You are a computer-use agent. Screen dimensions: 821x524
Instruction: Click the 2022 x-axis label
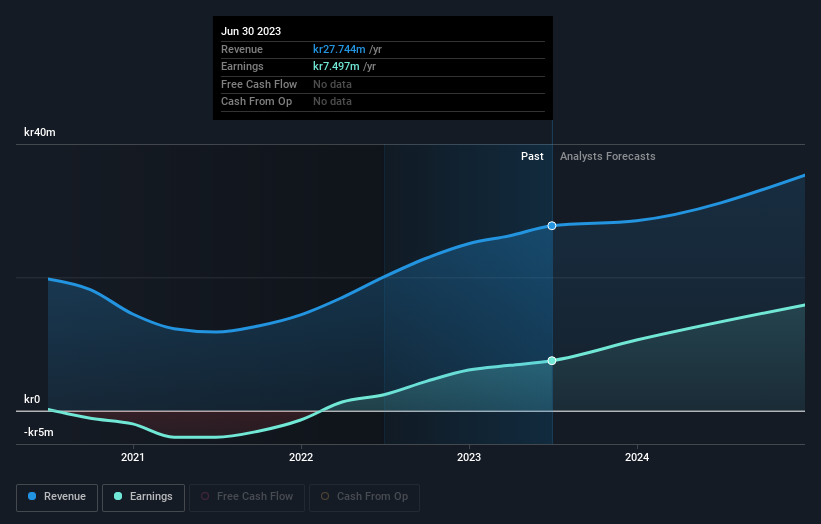pos(301,458)
